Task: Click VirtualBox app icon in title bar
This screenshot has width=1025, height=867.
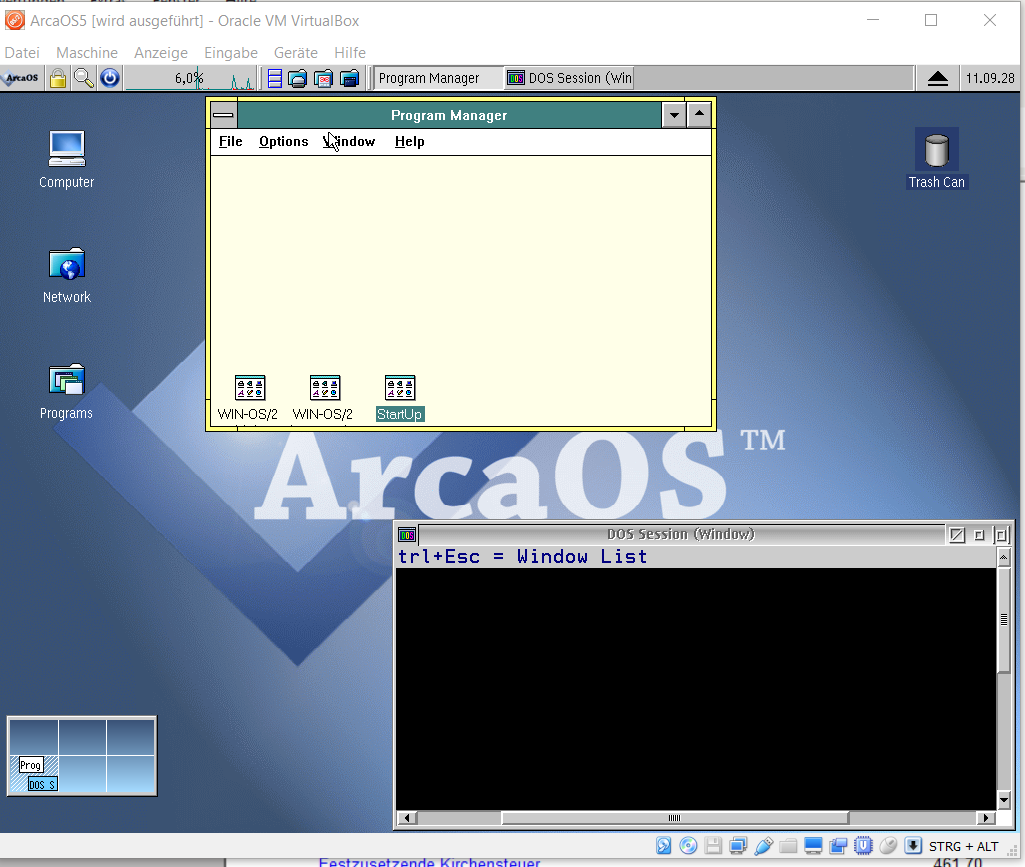Action: point(15,20)
